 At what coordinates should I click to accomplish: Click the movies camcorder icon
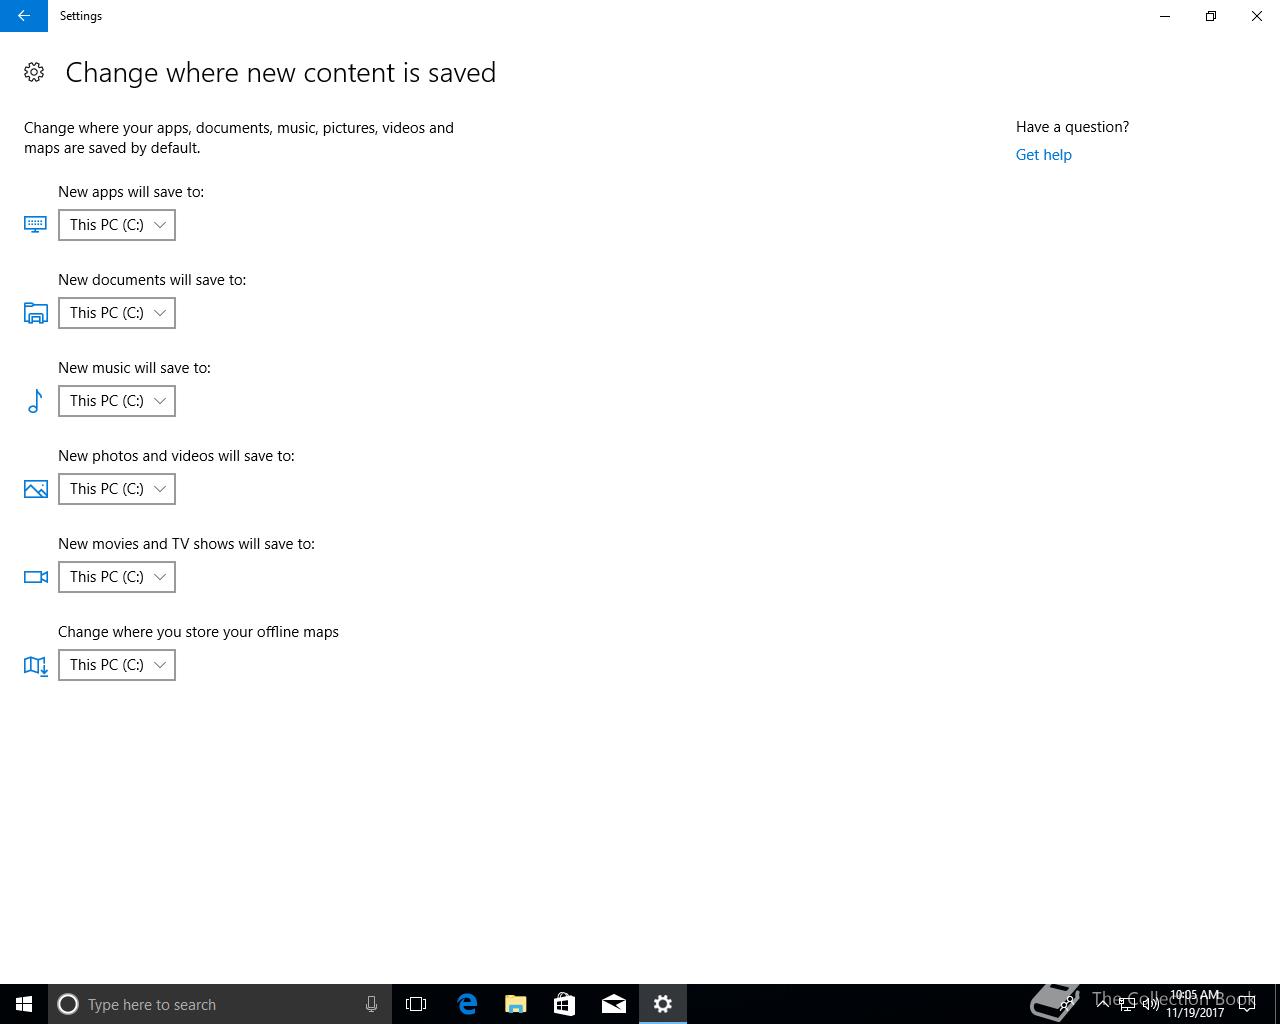click(x=36, y=577)
